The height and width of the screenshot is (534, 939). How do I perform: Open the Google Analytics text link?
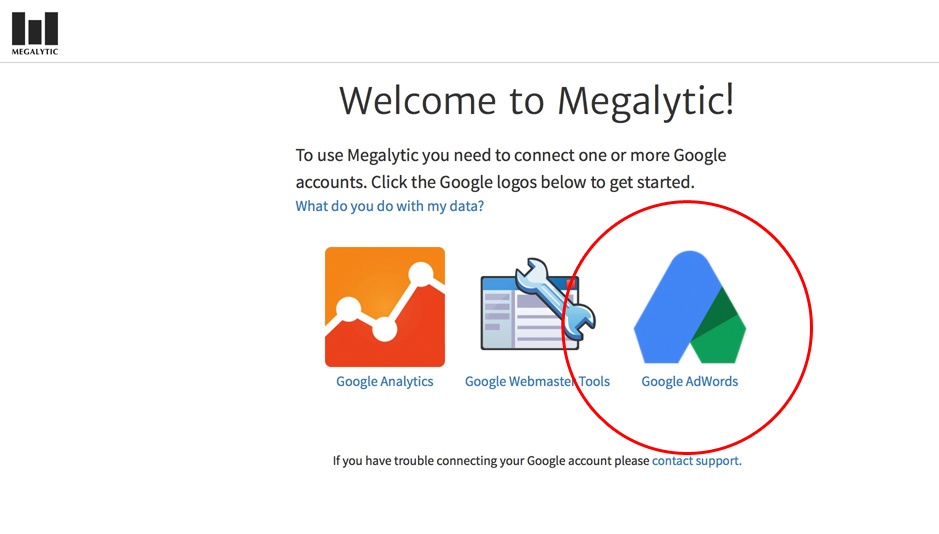(384, 381)
